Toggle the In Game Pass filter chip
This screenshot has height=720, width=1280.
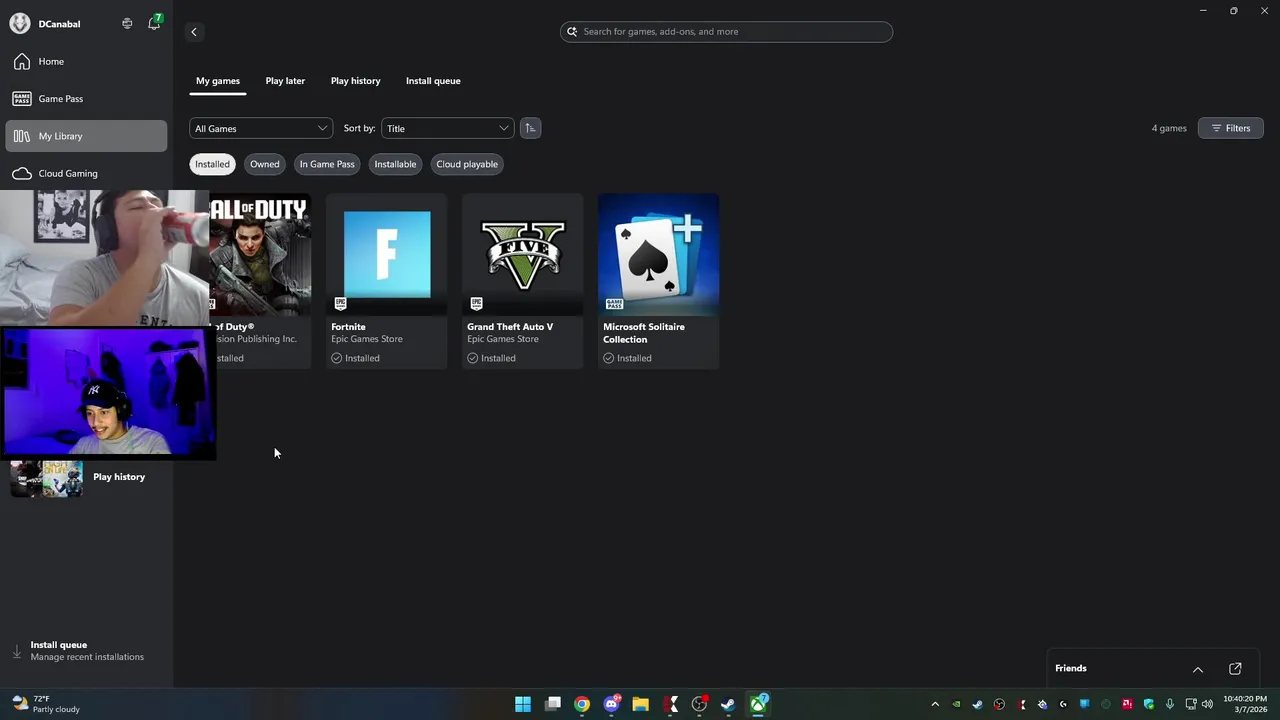tap(327, 164)
